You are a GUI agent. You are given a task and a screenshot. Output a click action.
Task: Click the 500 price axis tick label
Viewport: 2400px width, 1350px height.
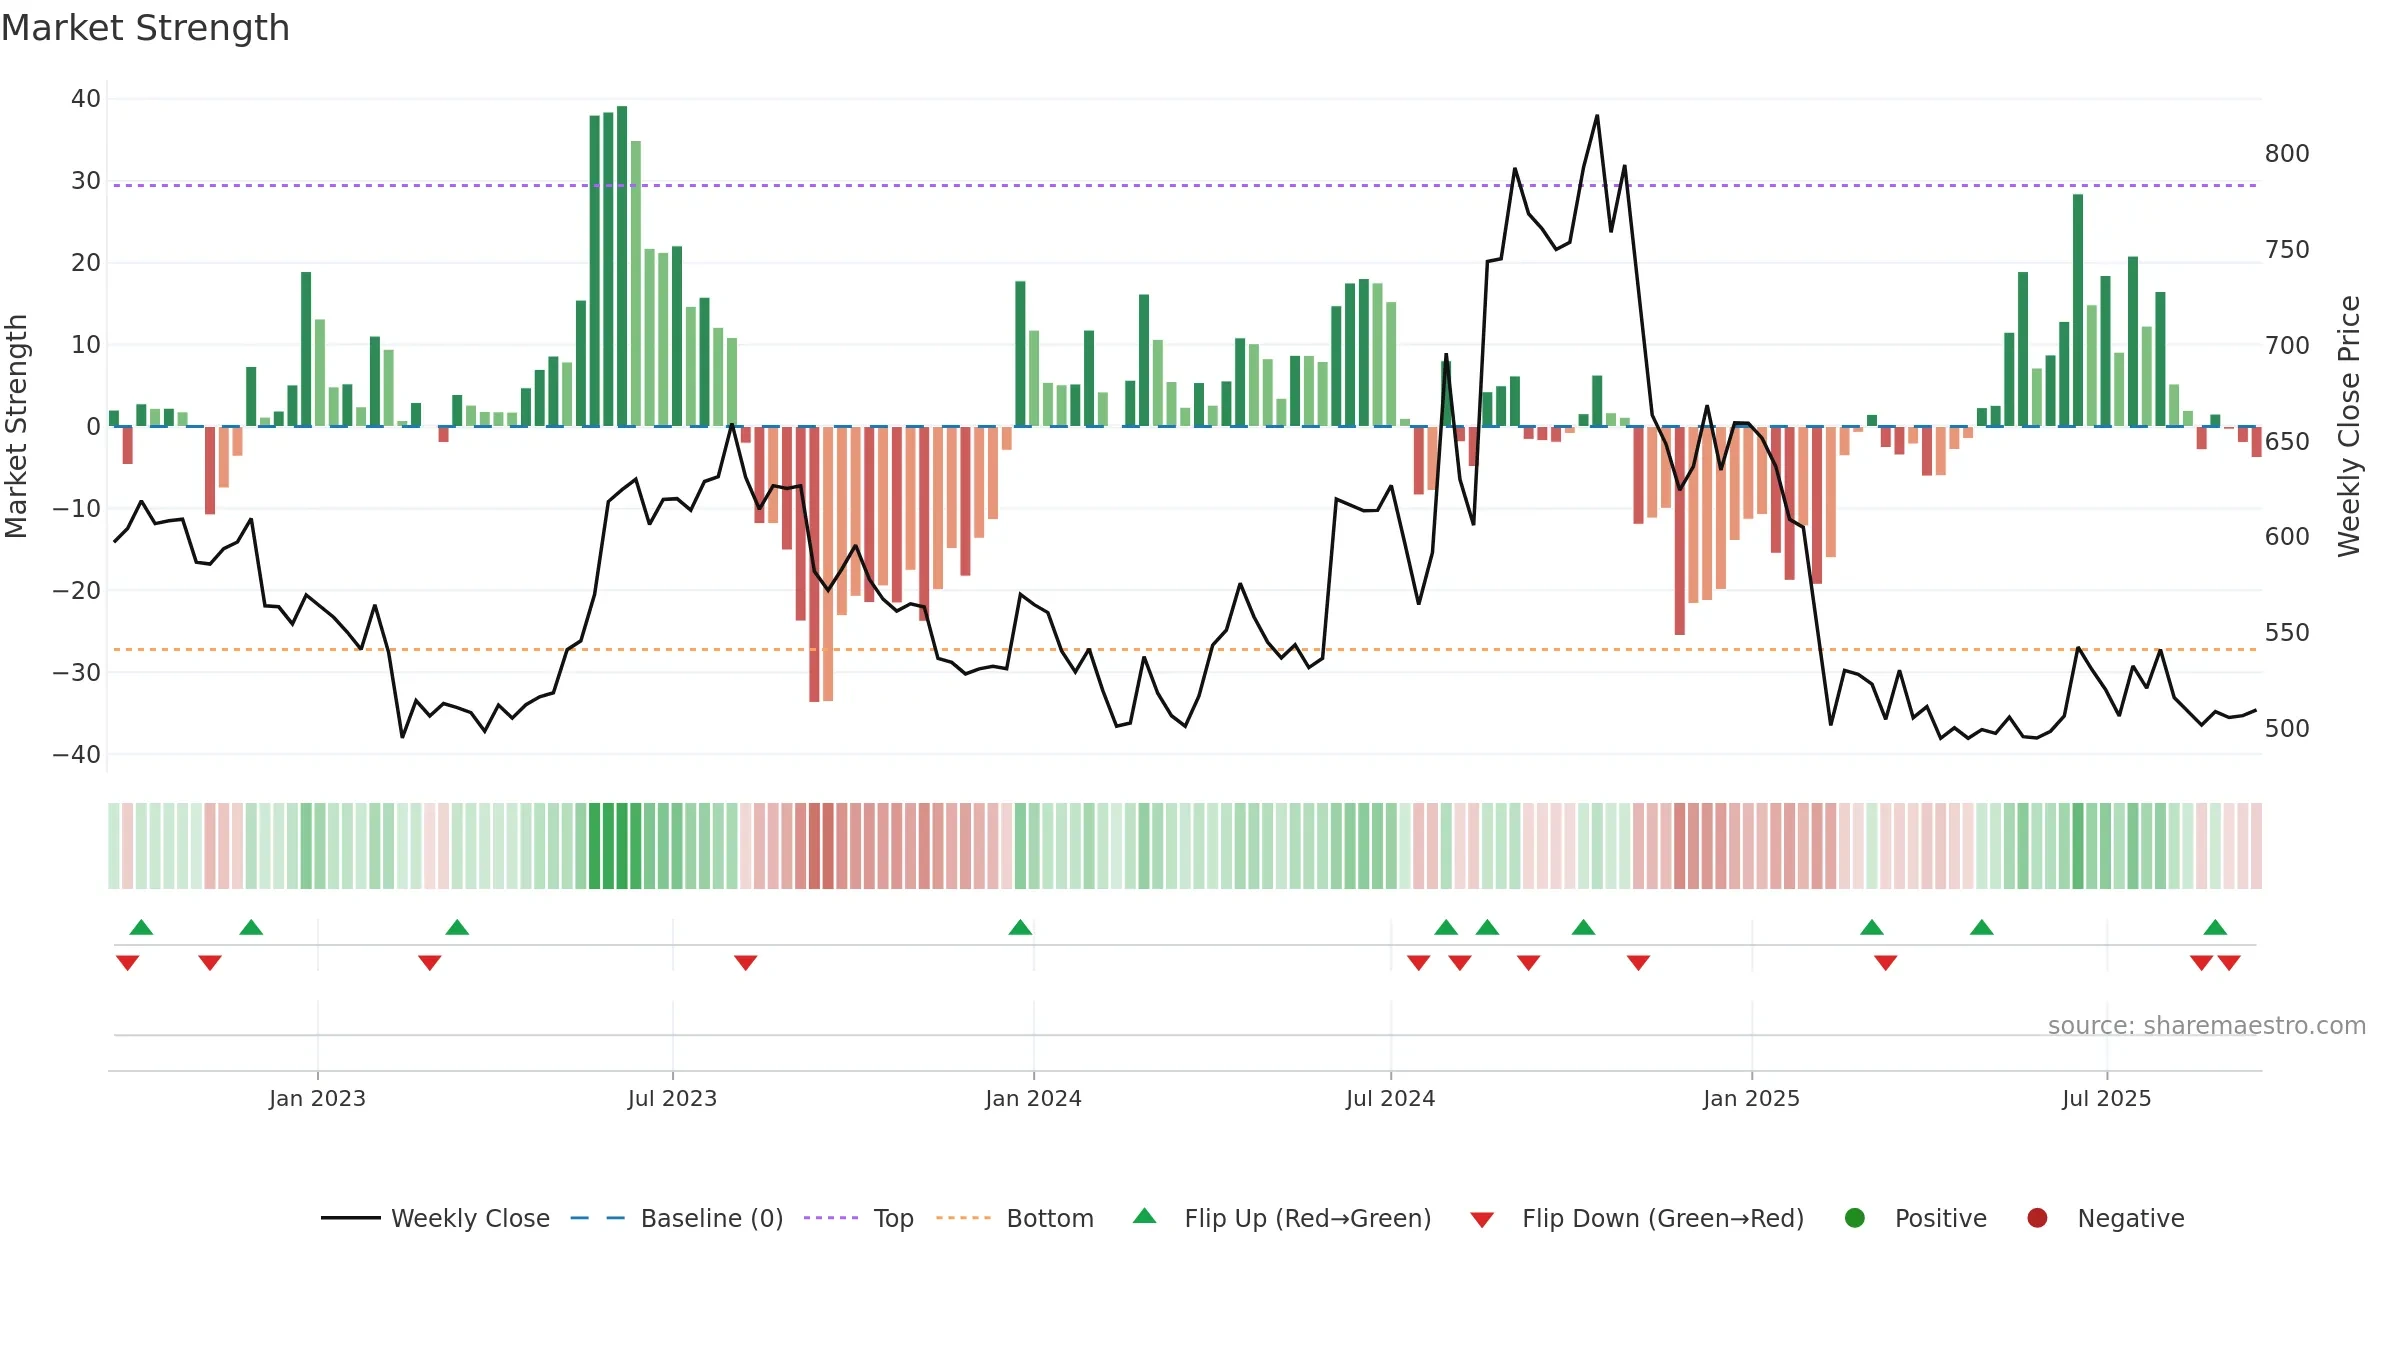(2287, 729)
